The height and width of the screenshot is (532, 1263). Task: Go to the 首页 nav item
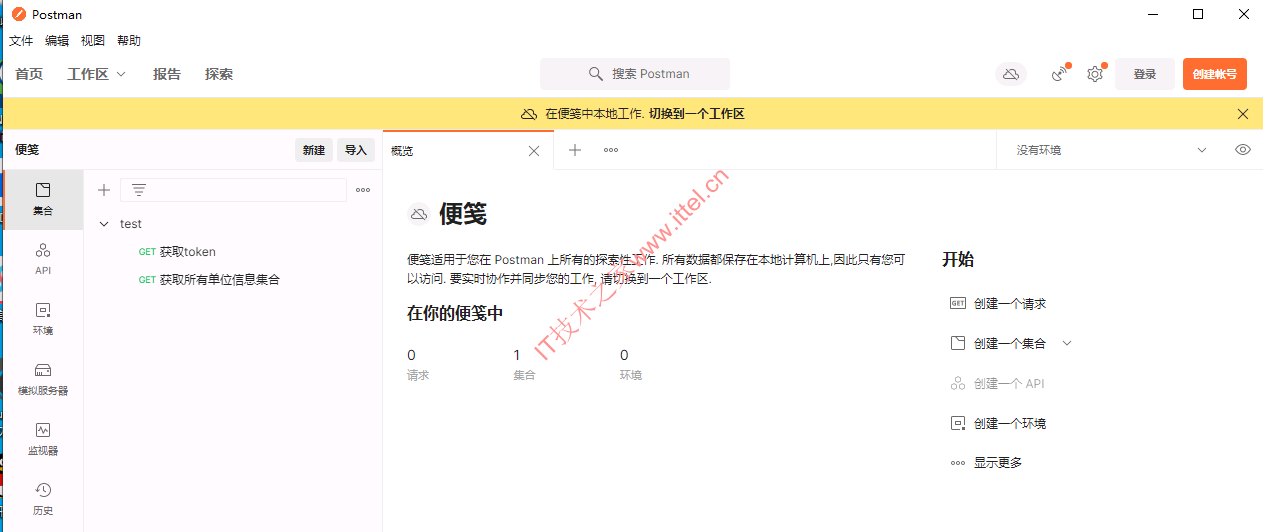[x=29, y=74]
